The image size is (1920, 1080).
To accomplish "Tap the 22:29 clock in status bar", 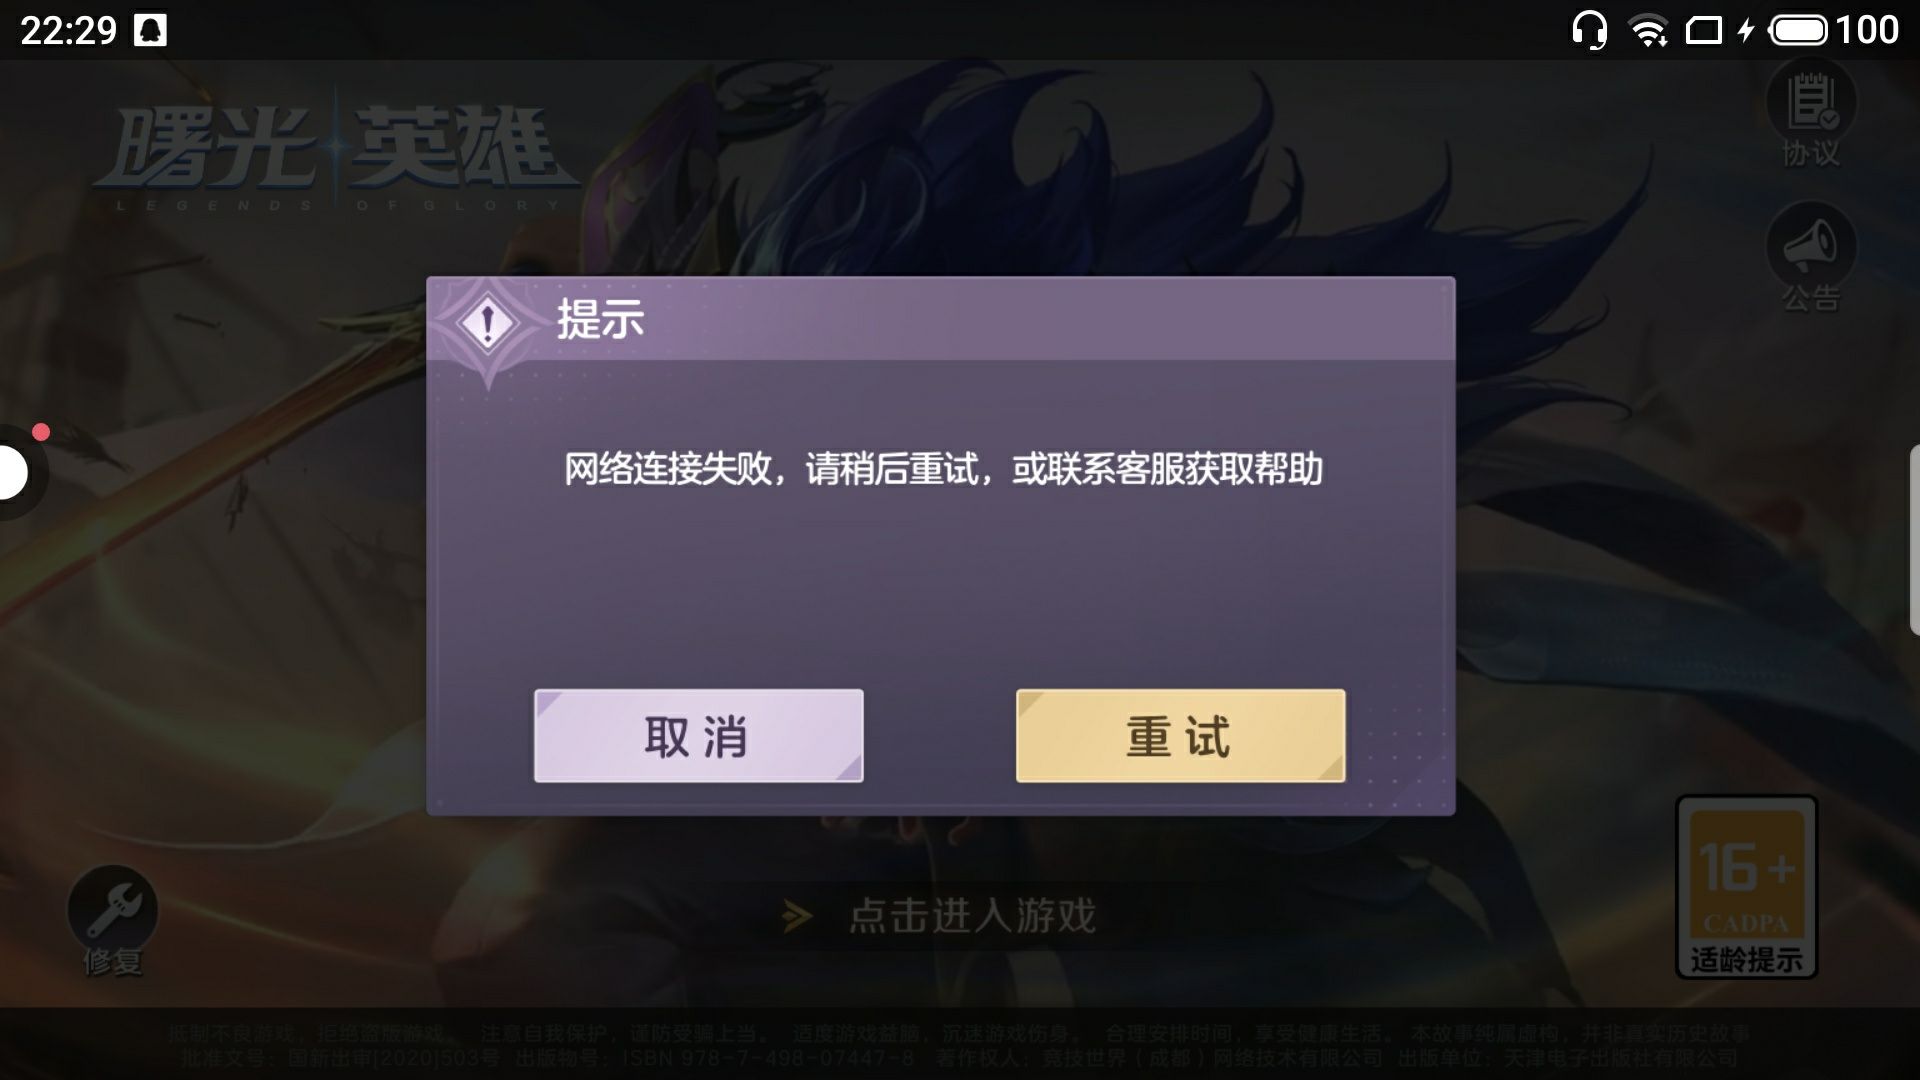I will (x=68, y=30).
